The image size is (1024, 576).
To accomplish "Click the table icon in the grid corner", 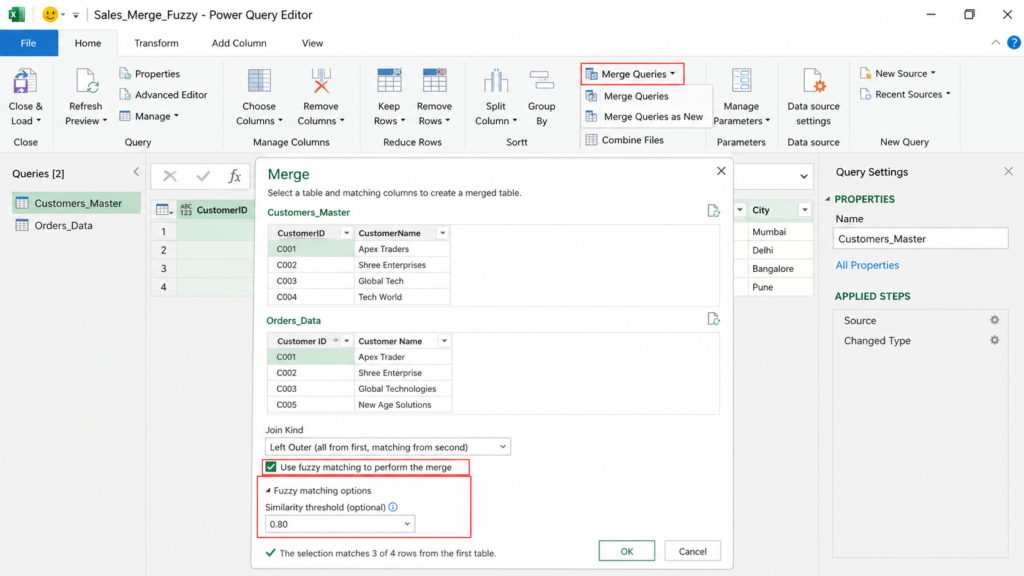I will pyautogui.click(x=163, y=210).
